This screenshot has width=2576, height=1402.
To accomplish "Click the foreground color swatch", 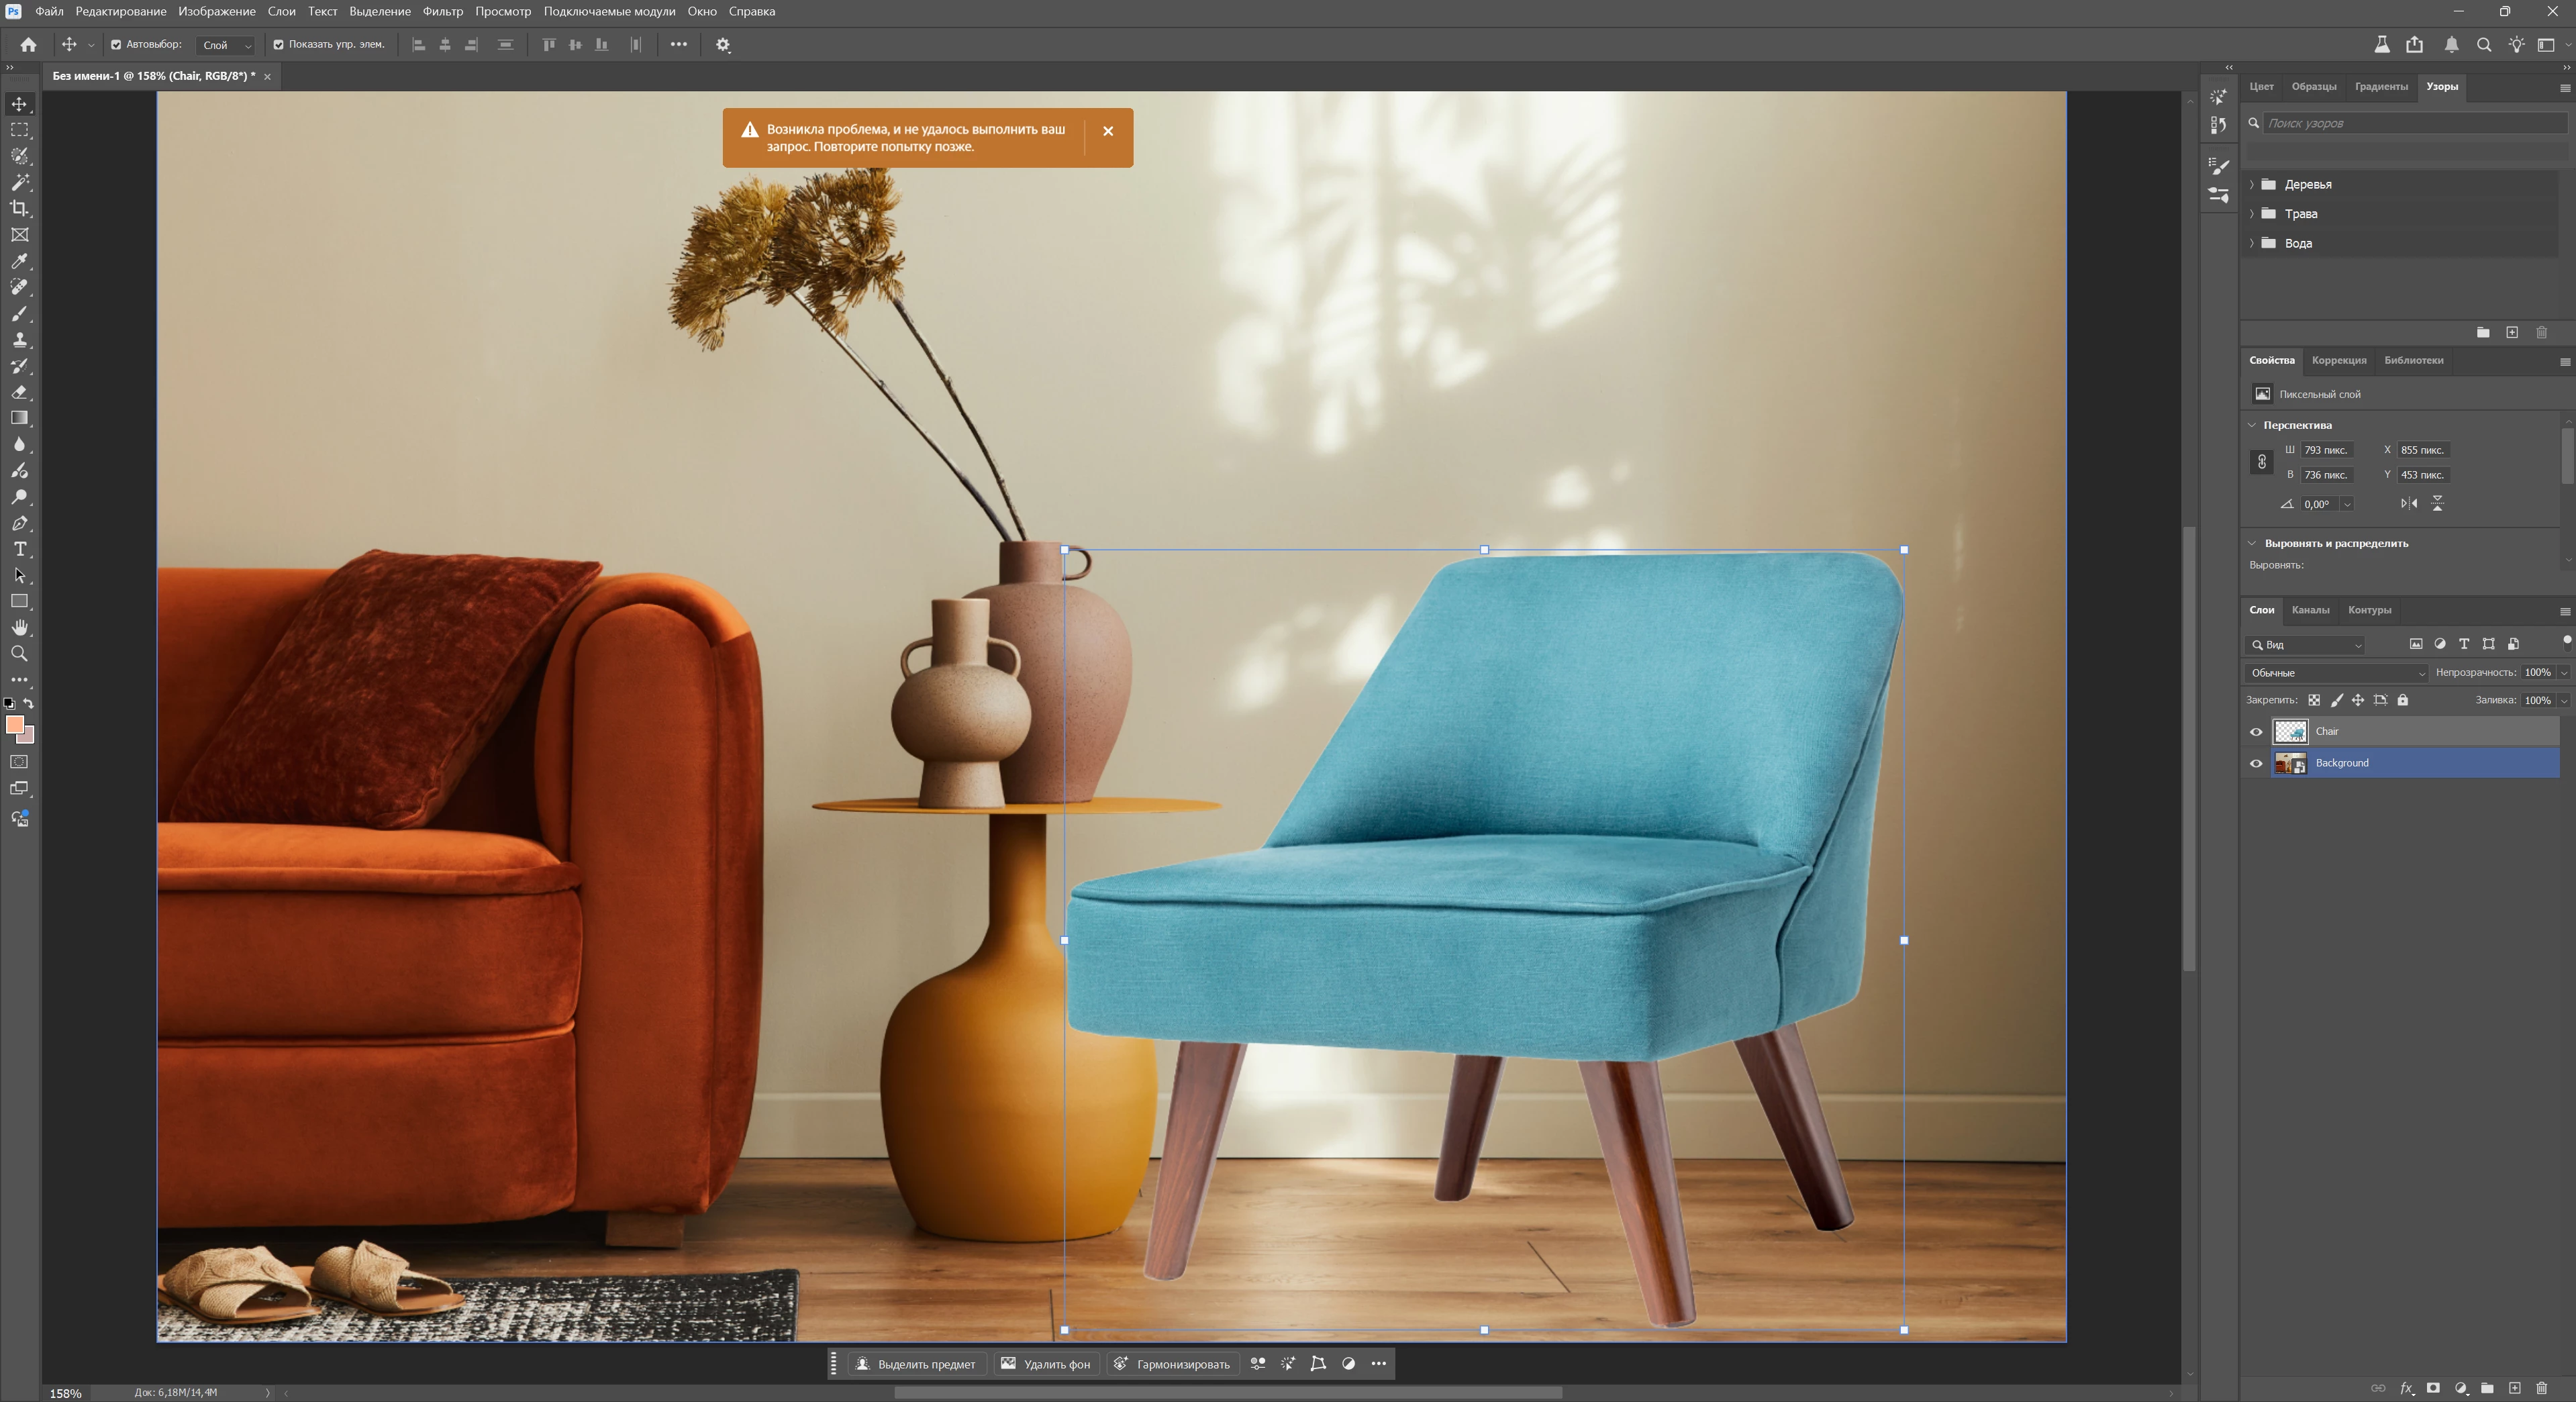I will click(x=14, y=725).
